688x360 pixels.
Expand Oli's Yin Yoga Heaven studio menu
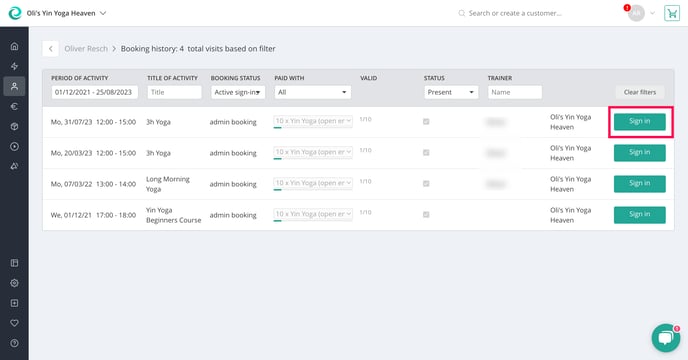click(x=66, y=13)
